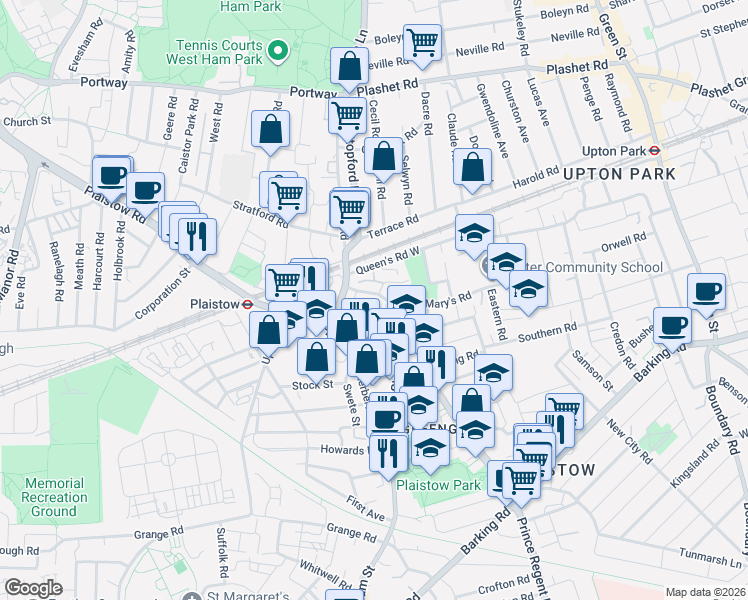Select the shopping bag marker above Harold Rd
This screenshot has width=748, height=600.
[x=472, y=170]
